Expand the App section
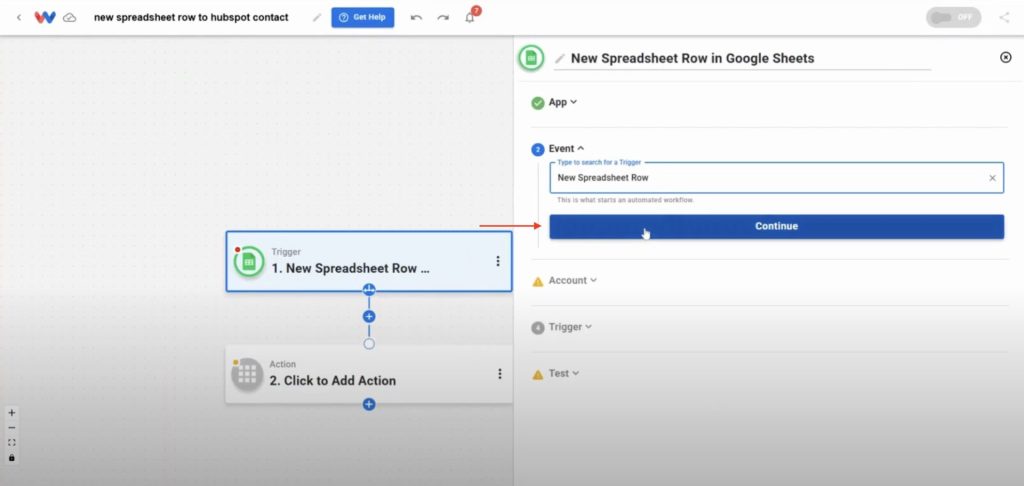This screenshot has width=1024, height=486. 562,103
